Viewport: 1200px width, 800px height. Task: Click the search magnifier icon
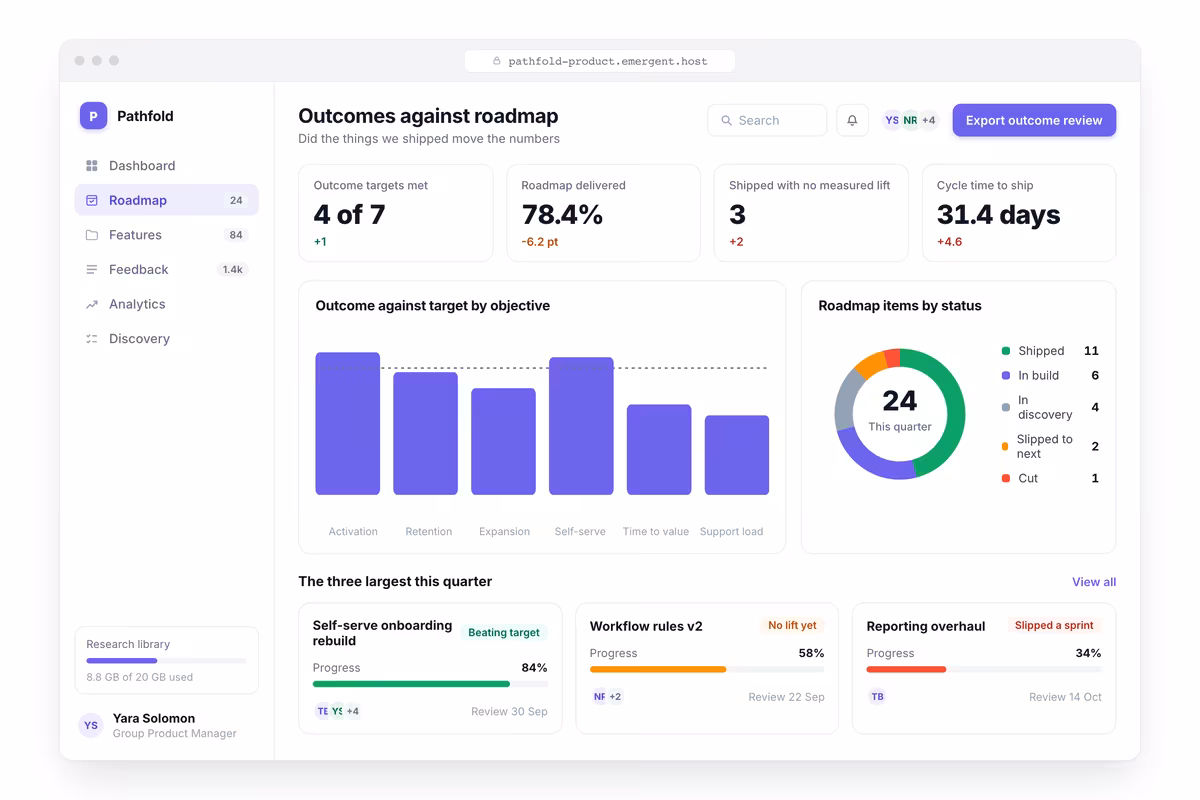727,120
